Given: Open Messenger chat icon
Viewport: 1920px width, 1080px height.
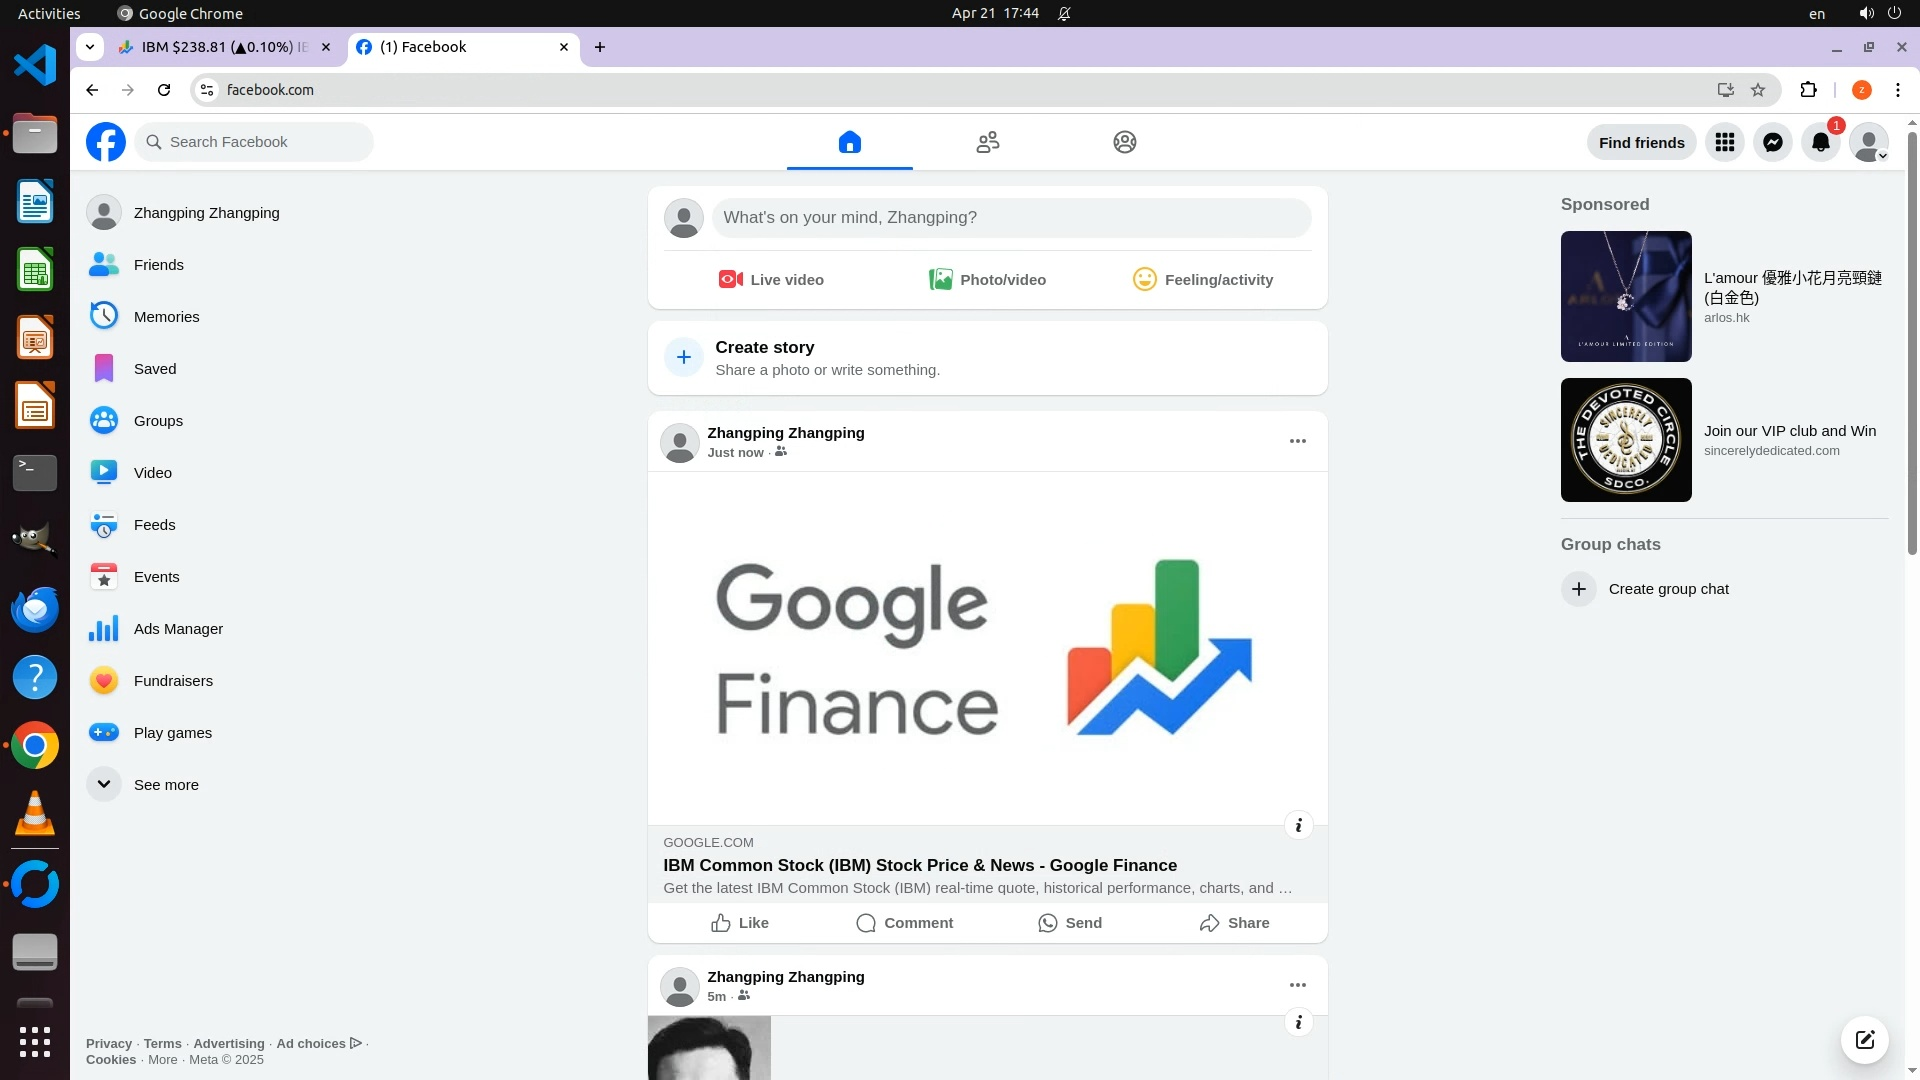Looking at the screenshot, I should tap(1772, 142).
